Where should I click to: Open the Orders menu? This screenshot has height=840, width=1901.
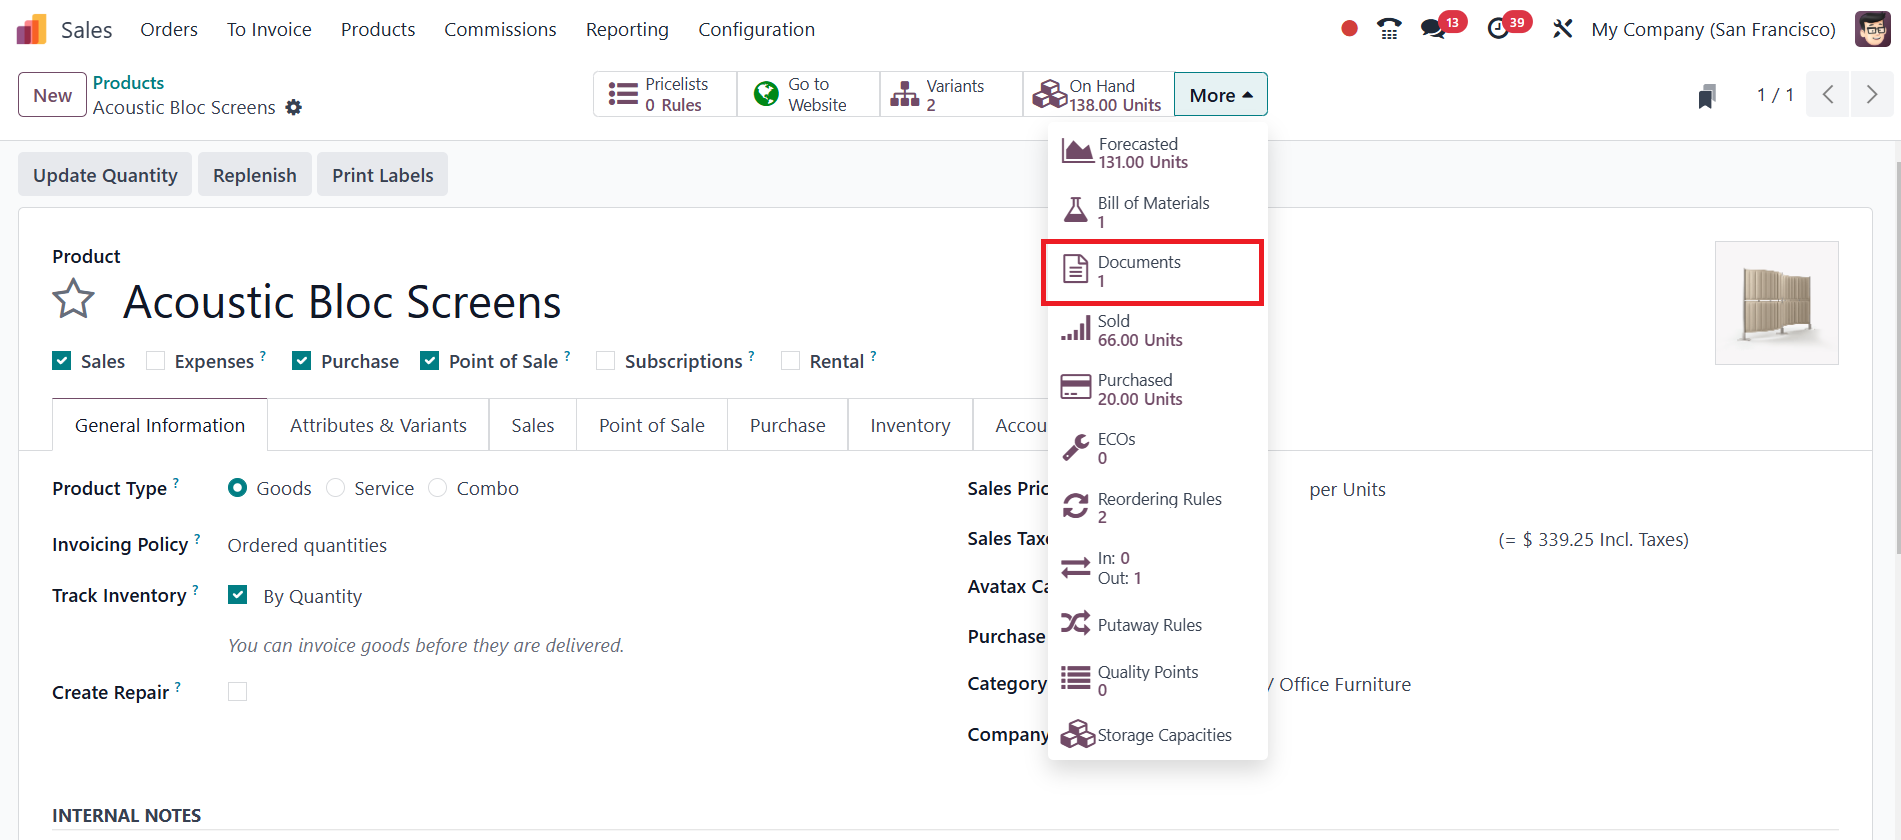(169, 30)
